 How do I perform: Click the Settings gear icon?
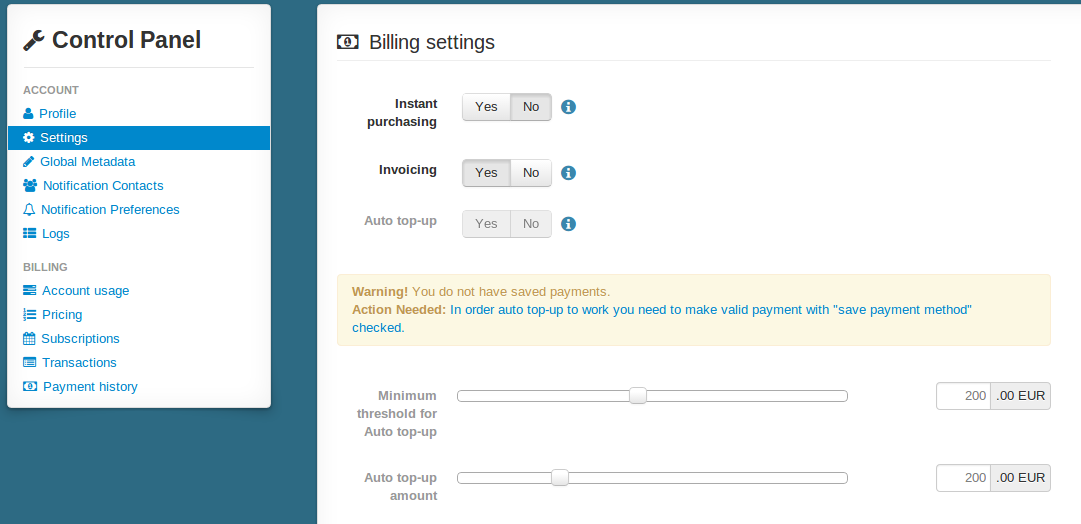pyautogui.click(x=28, y=138)
